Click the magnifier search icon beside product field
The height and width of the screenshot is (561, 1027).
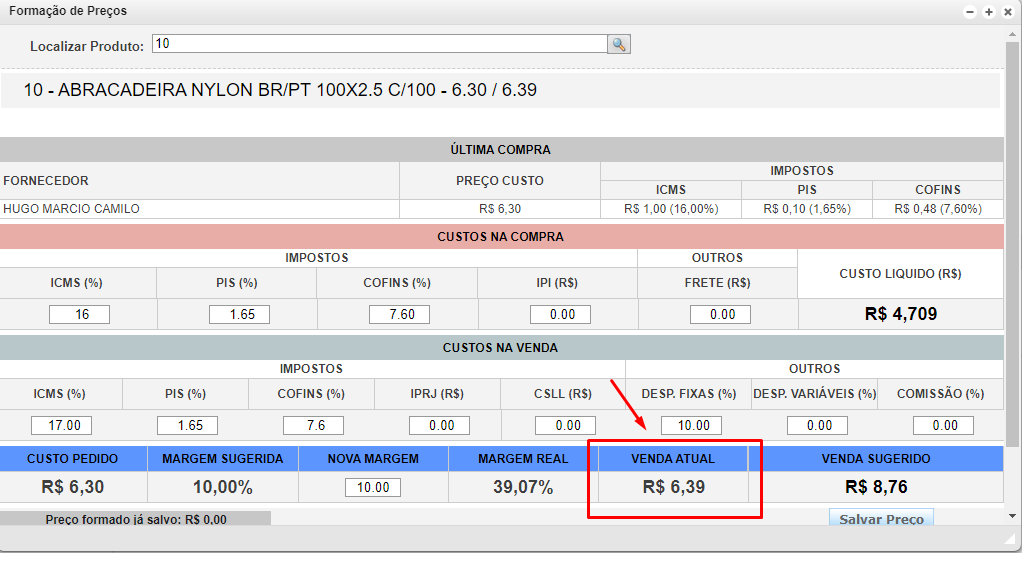[619, 45]
